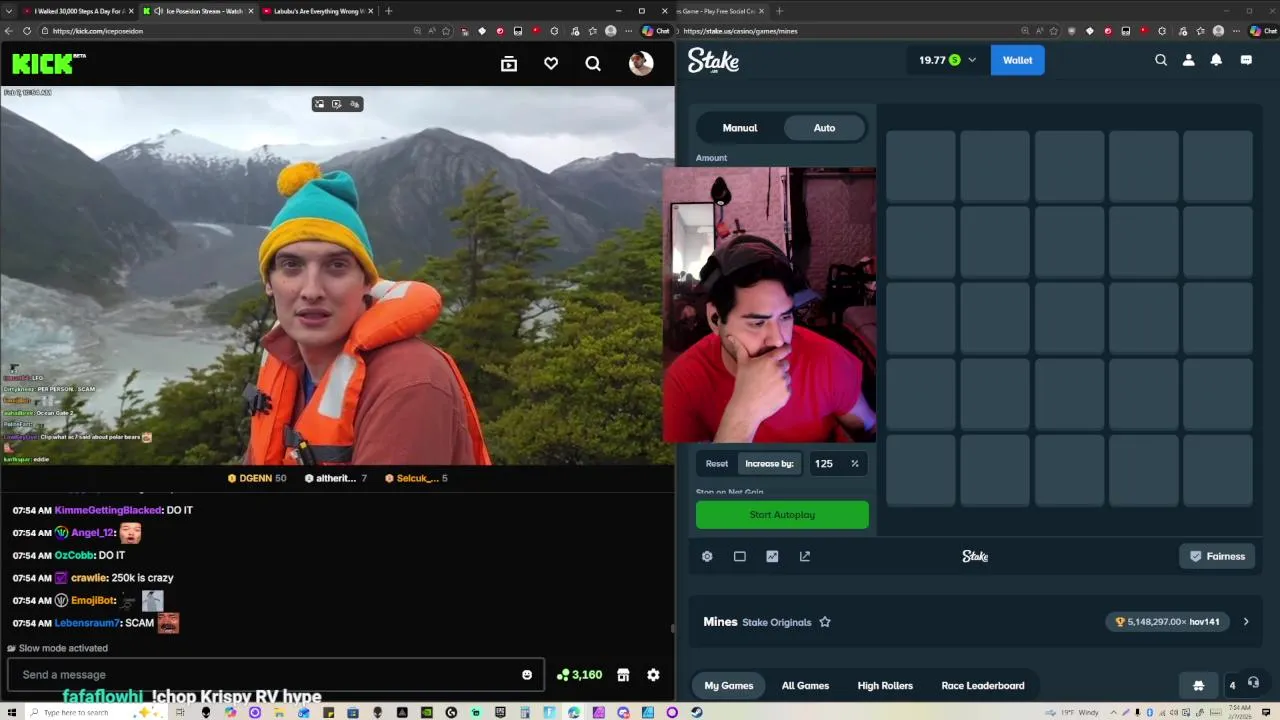Open Kick channel shop icon

pyautogui.click(x=623, y=675)
